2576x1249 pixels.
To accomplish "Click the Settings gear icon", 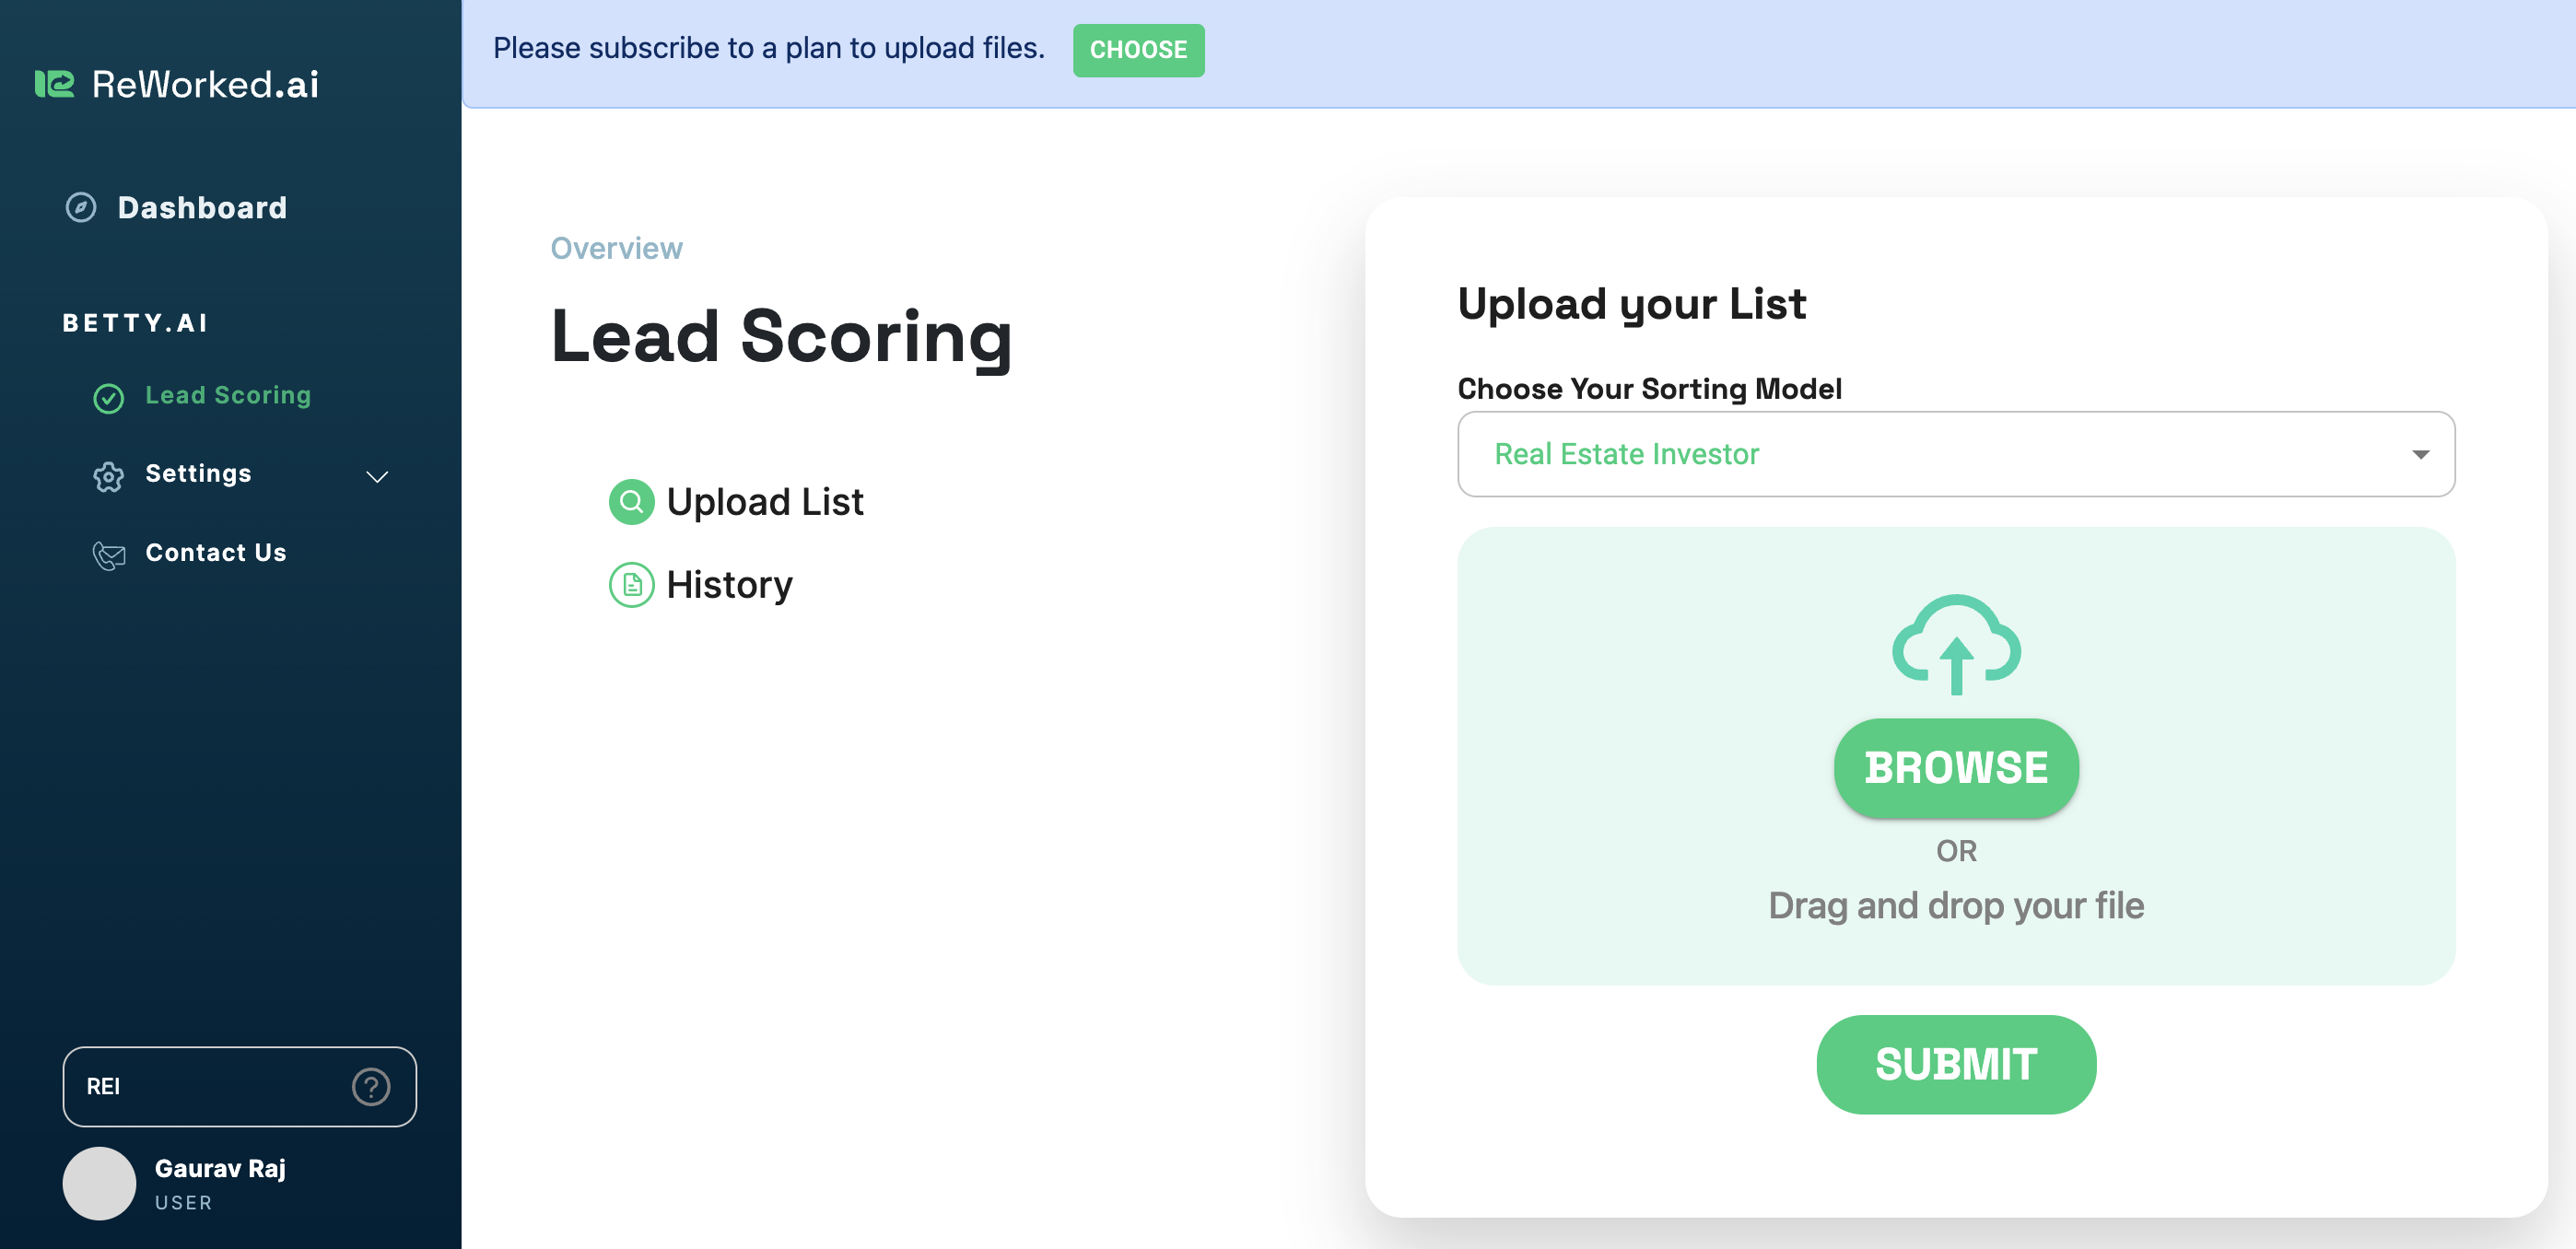I will (x=108, y=476).
